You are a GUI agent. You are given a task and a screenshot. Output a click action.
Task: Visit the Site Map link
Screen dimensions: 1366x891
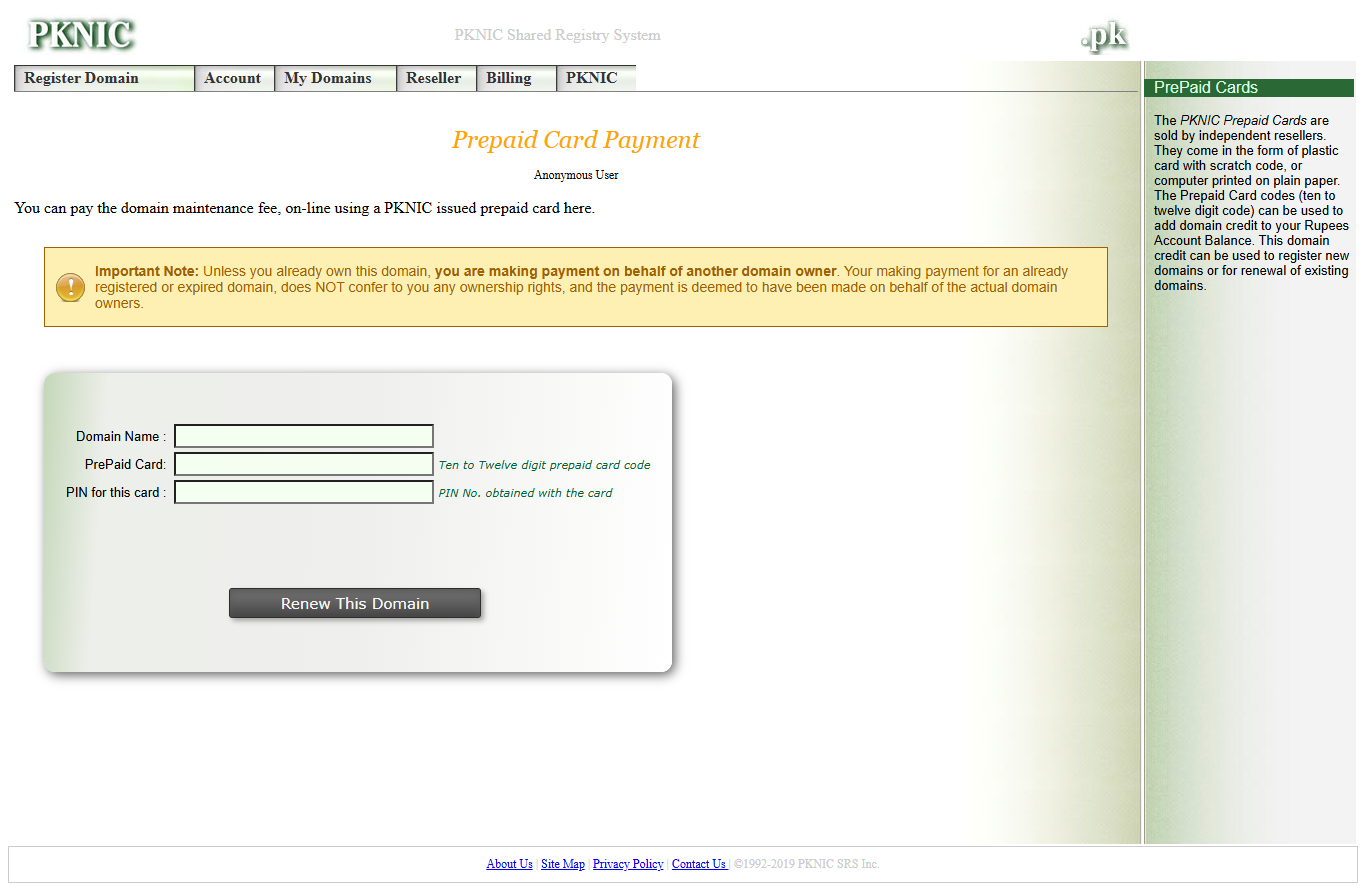(x=563, y=864)
